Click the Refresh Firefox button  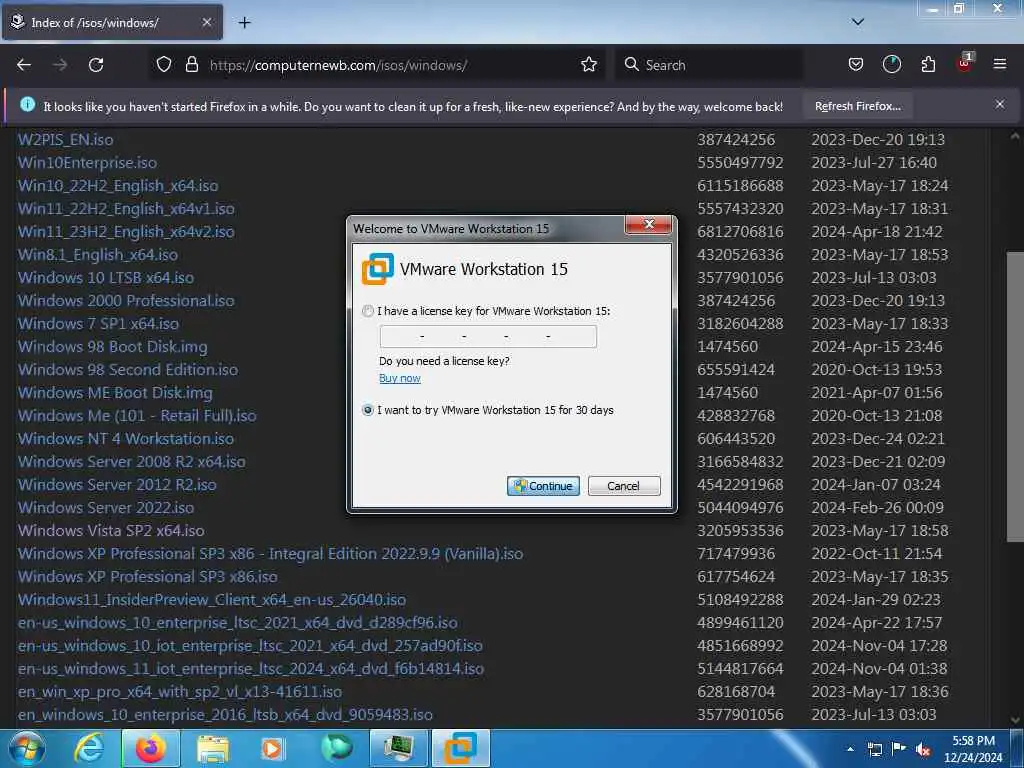click(x=857, y=106)
